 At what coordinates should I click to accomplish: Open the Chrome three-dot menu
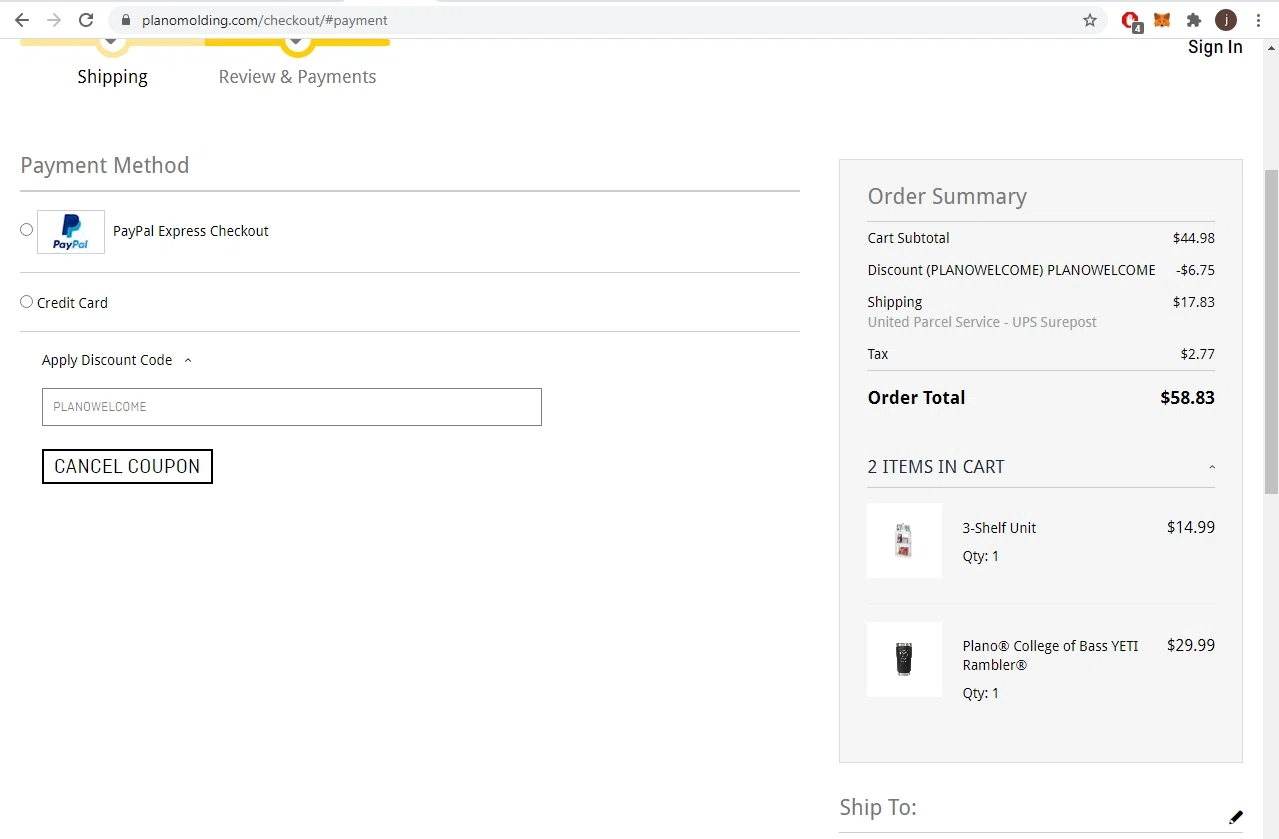click(x=1258, y=20)
